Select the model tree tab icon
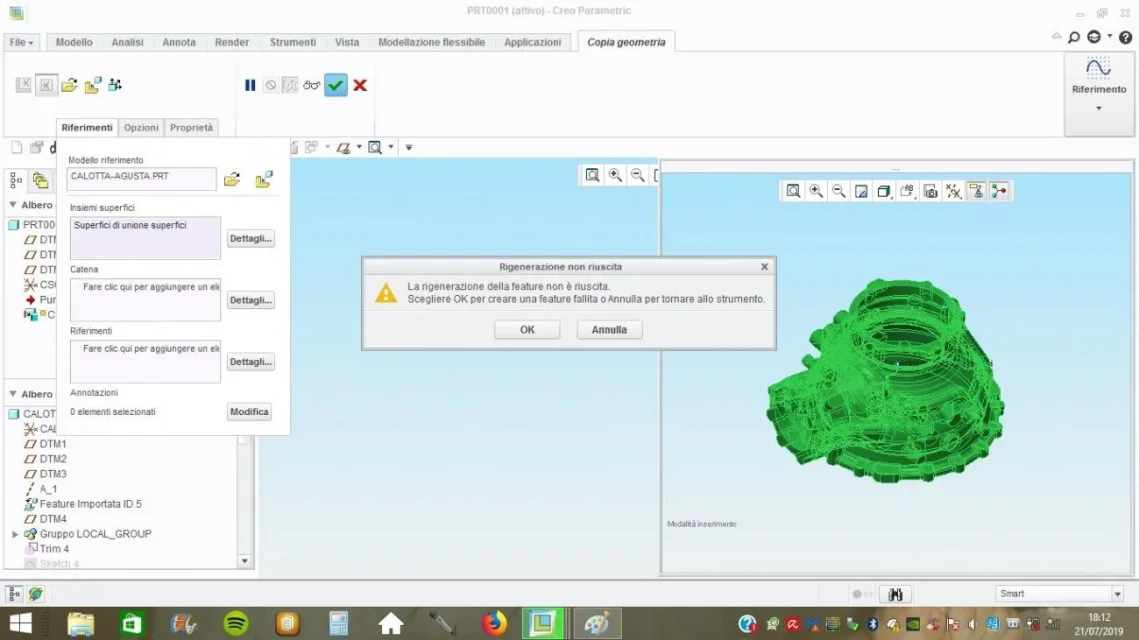The image size is (1139, 640). point(16,180)
